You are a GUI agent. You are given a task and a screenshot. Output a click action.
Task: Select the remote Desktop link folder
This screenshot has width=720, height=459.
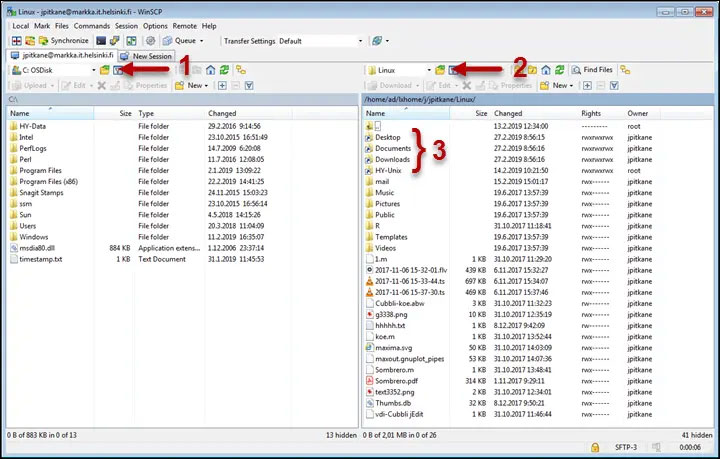point(383,137)
